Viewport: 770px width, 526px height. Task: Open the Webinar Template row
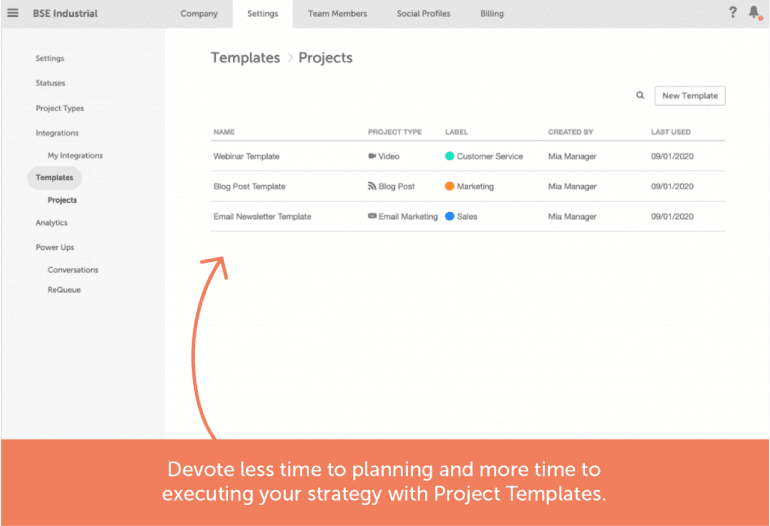click(x=468, y=156)
